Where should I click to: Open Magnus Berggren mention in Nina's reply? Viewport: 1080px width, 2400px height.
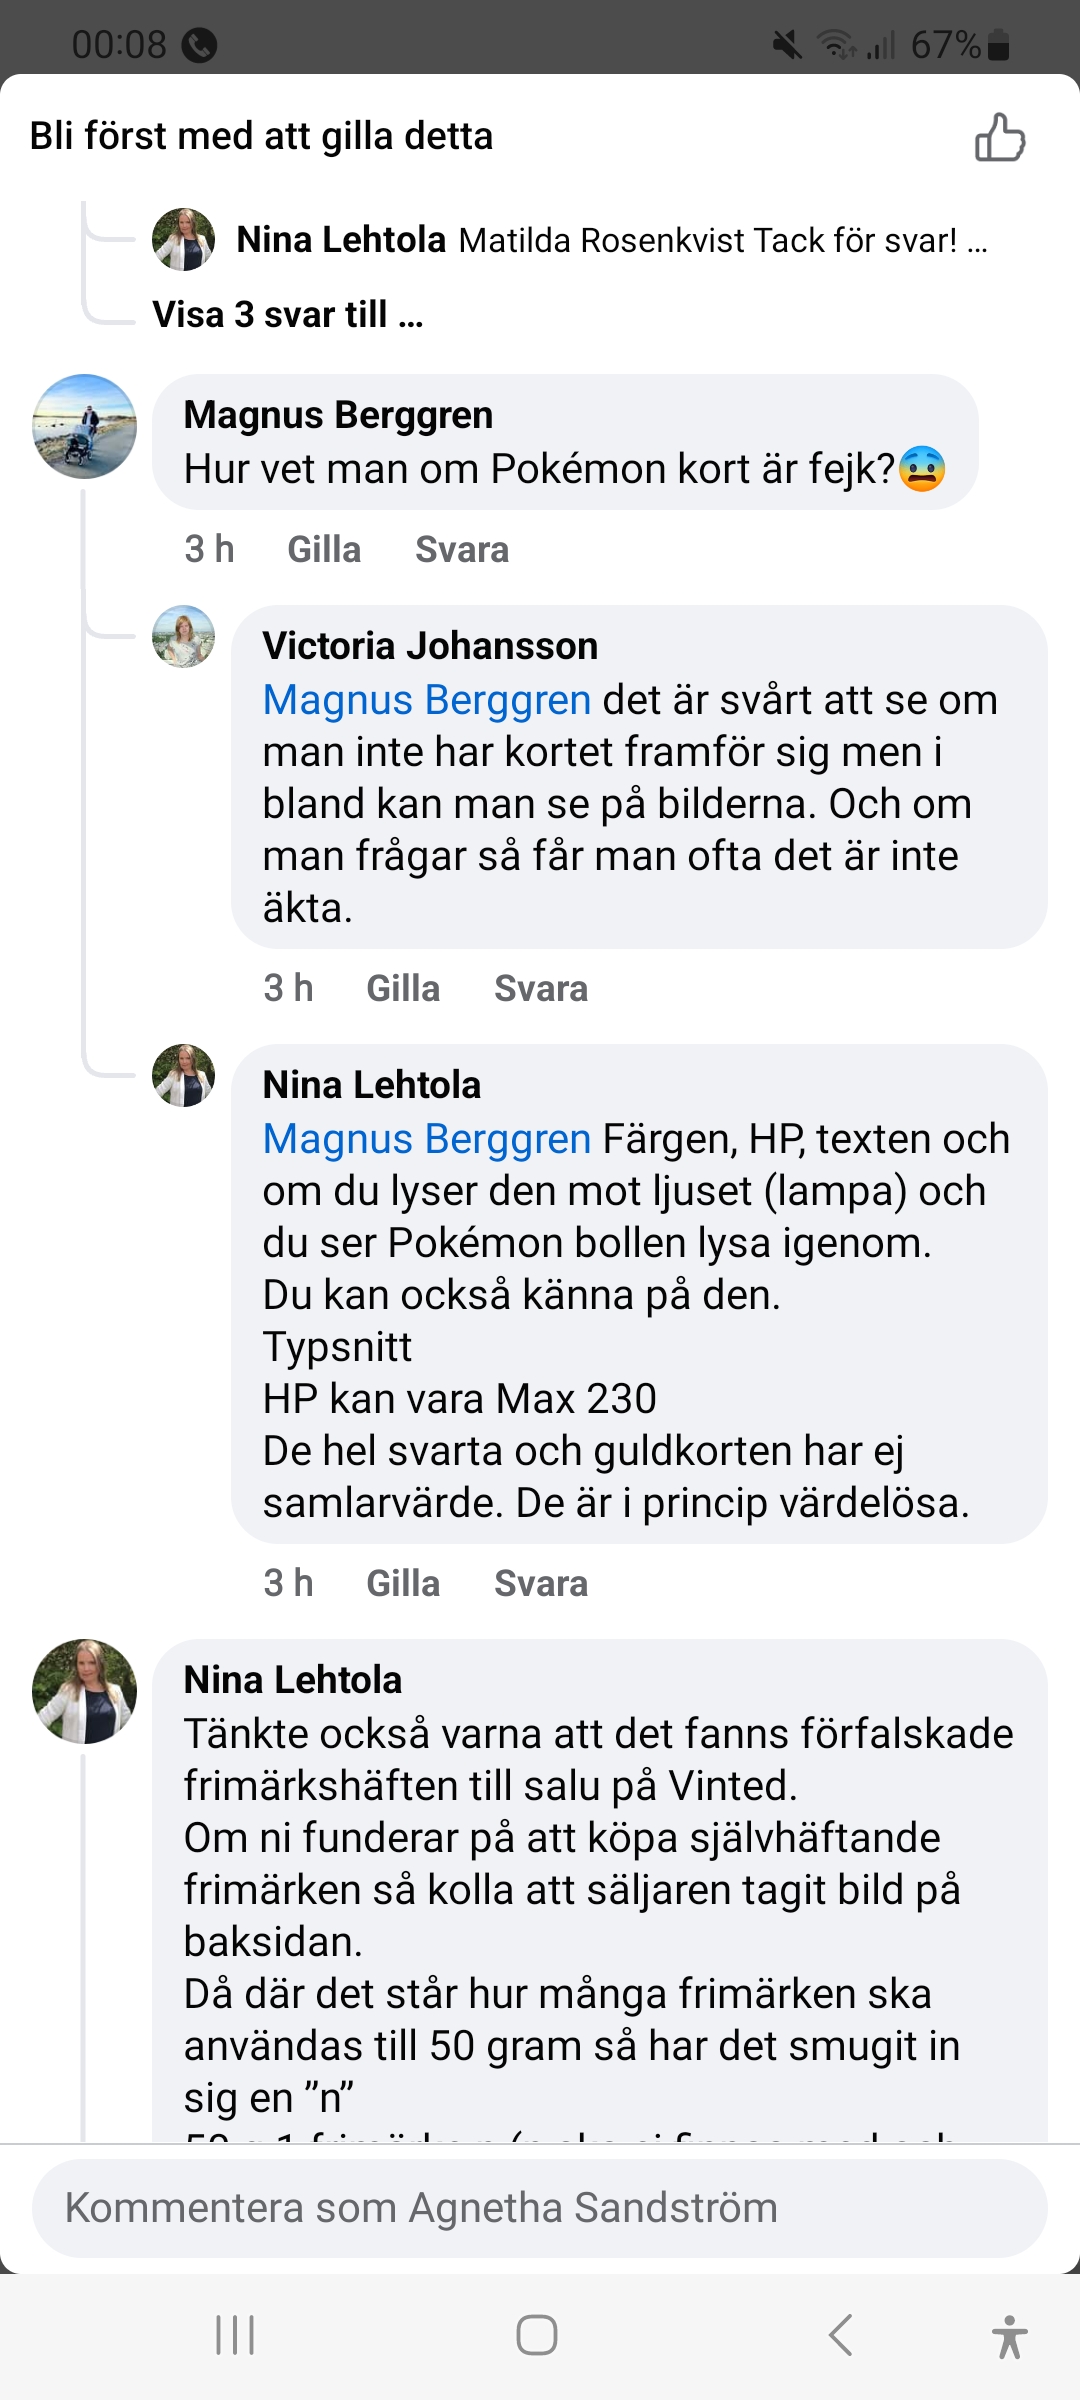[x=426, y=1139]
